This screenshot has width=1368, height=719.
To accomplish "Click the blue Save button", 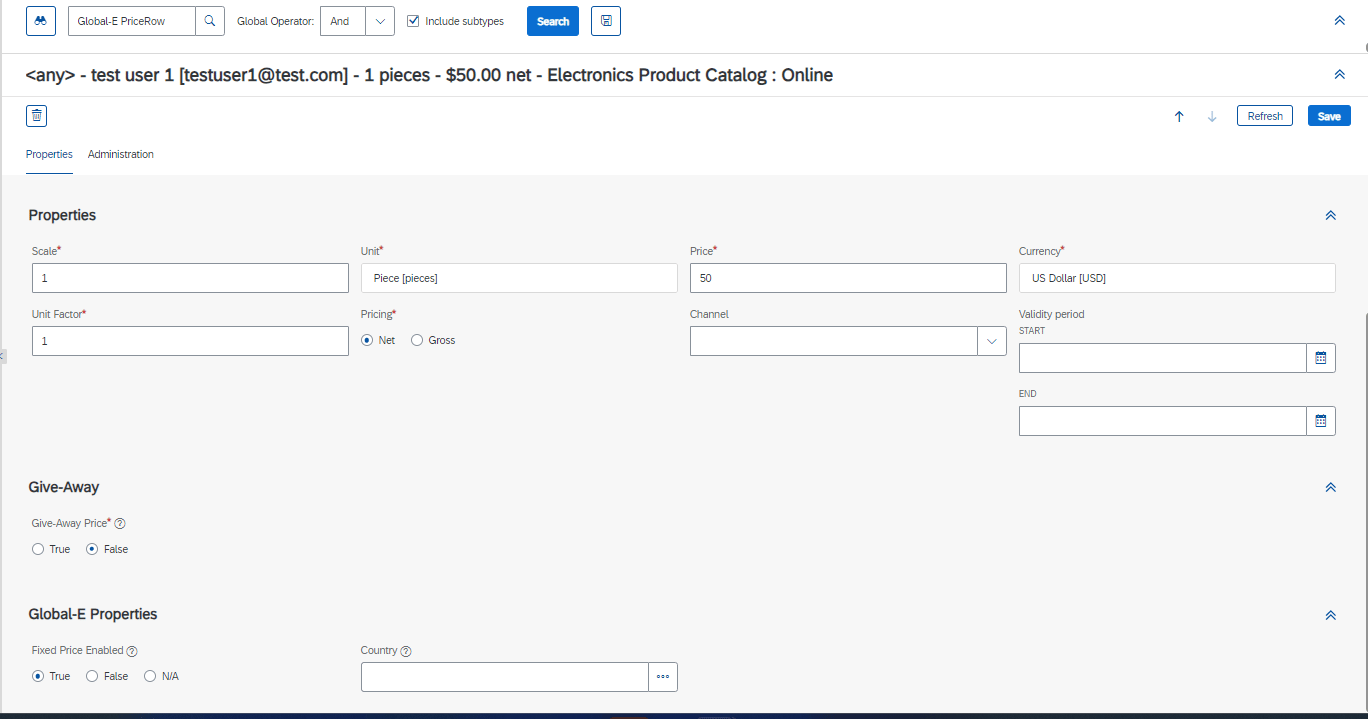I will pos(1329,116).
